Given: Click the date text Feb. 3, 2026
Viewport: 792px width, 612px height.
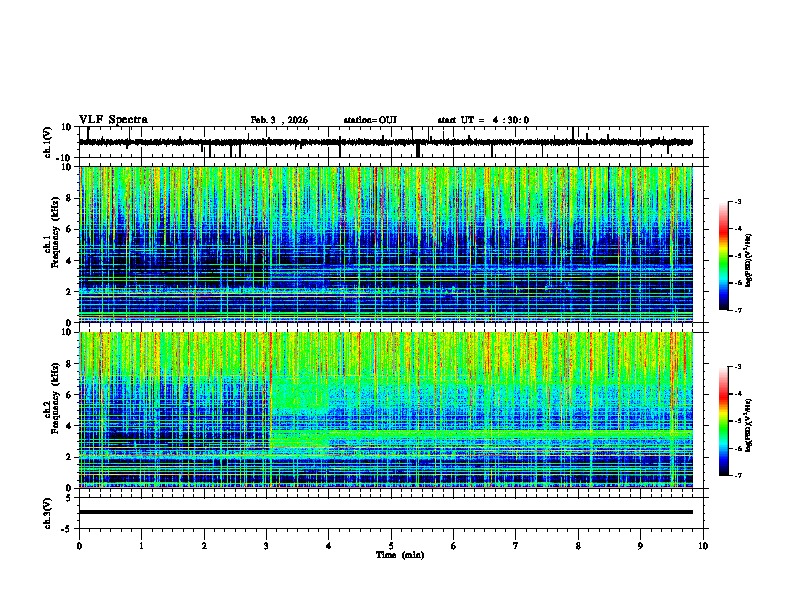Looking at the screenshot, I should click(x=279, y=120).
